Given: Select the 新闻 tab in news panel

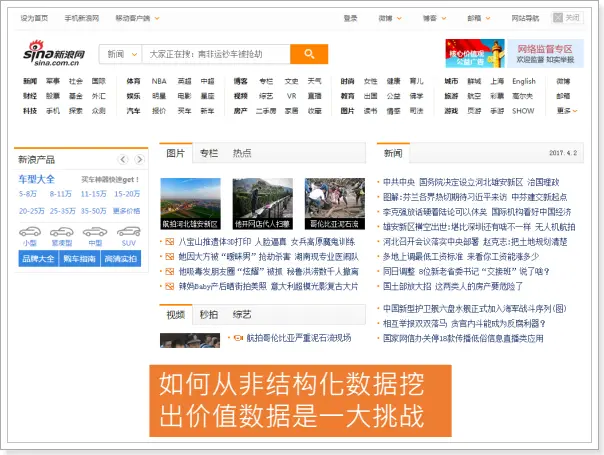Looking at the screenshot, I should pos(393,153).
